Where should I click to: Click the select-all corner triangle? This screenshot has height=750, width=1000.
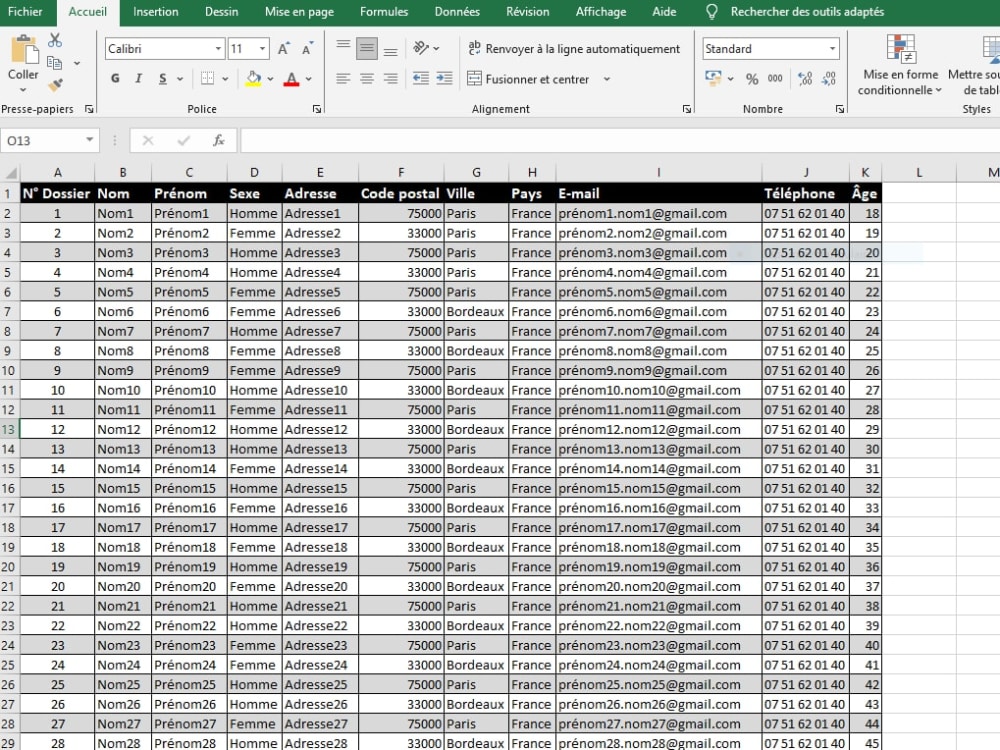pos(10,173)
